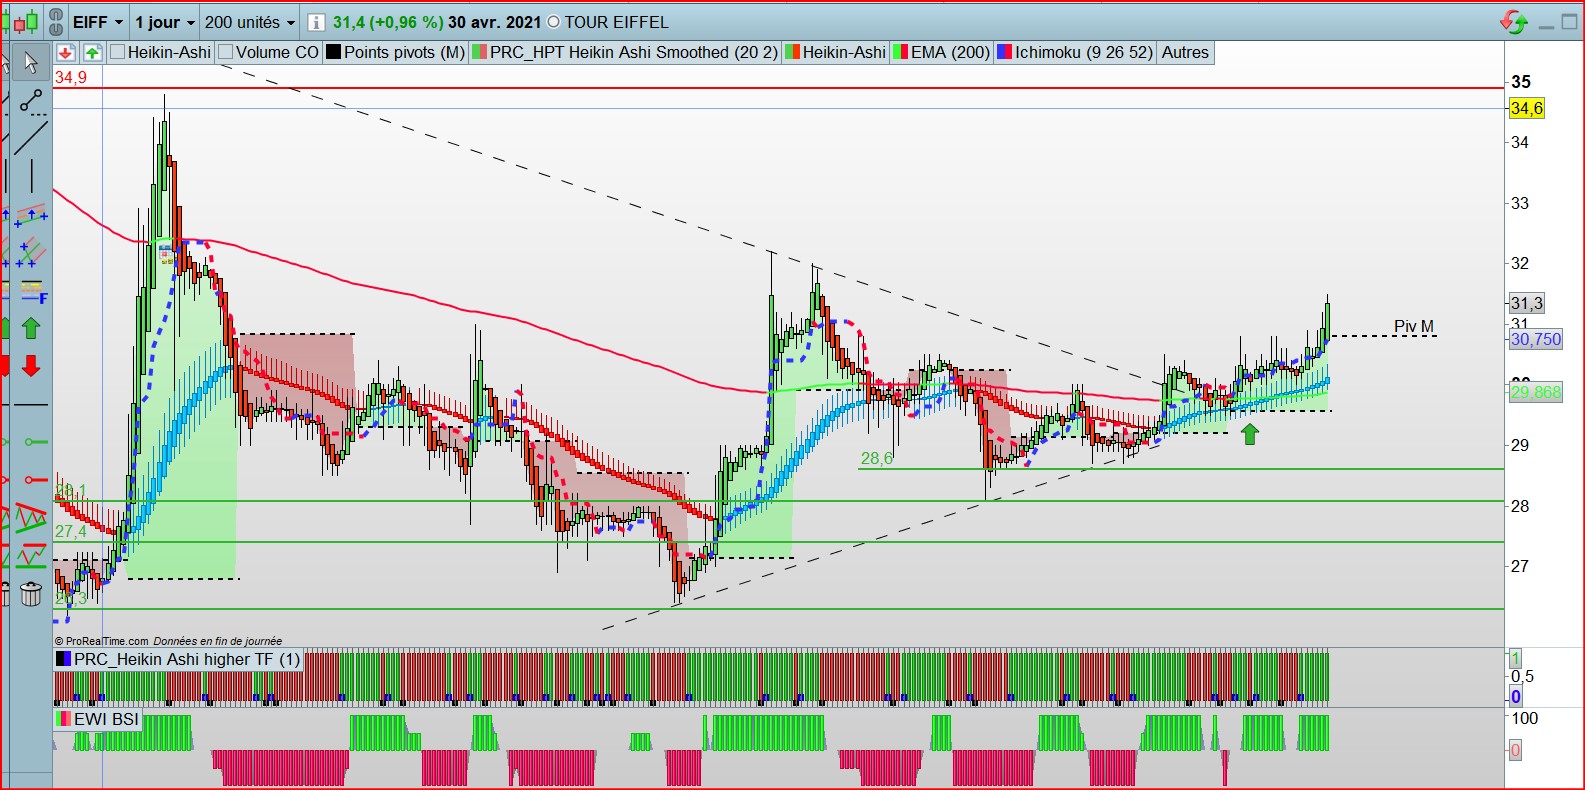Click the red down arrow indicator button

coord(66,53)
